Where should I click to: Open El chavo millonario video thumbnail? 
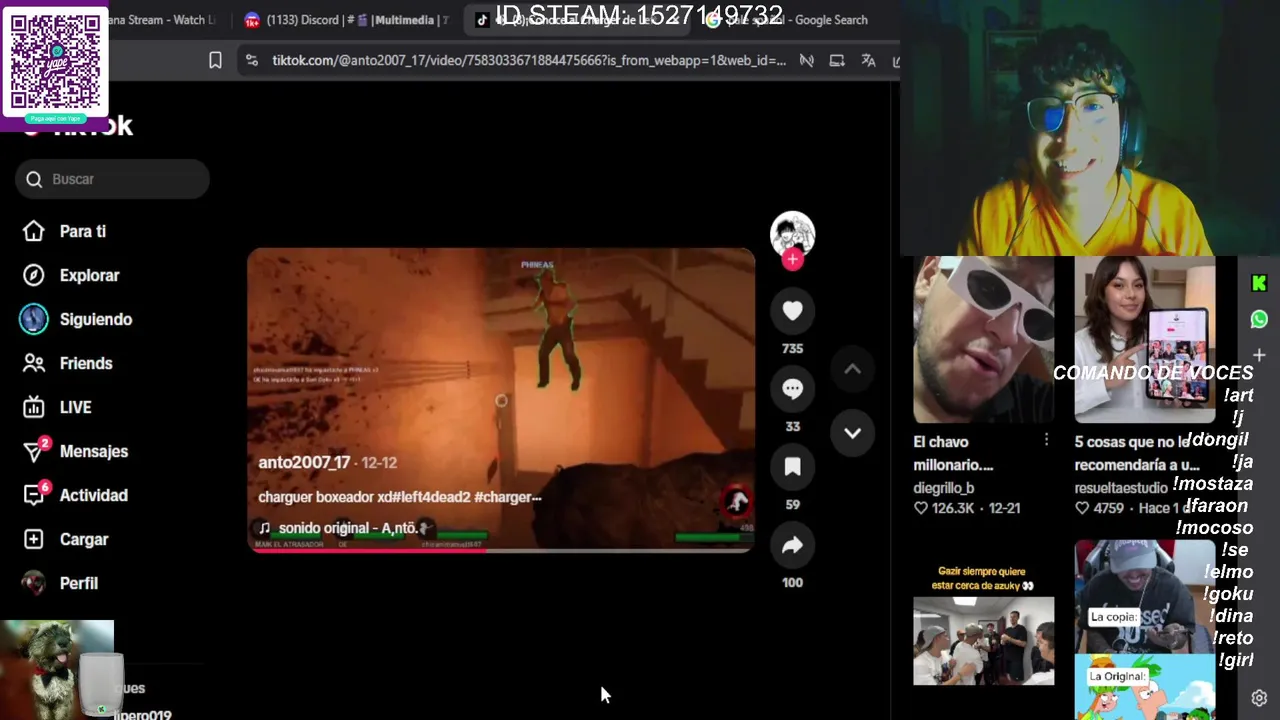[983, 340]
